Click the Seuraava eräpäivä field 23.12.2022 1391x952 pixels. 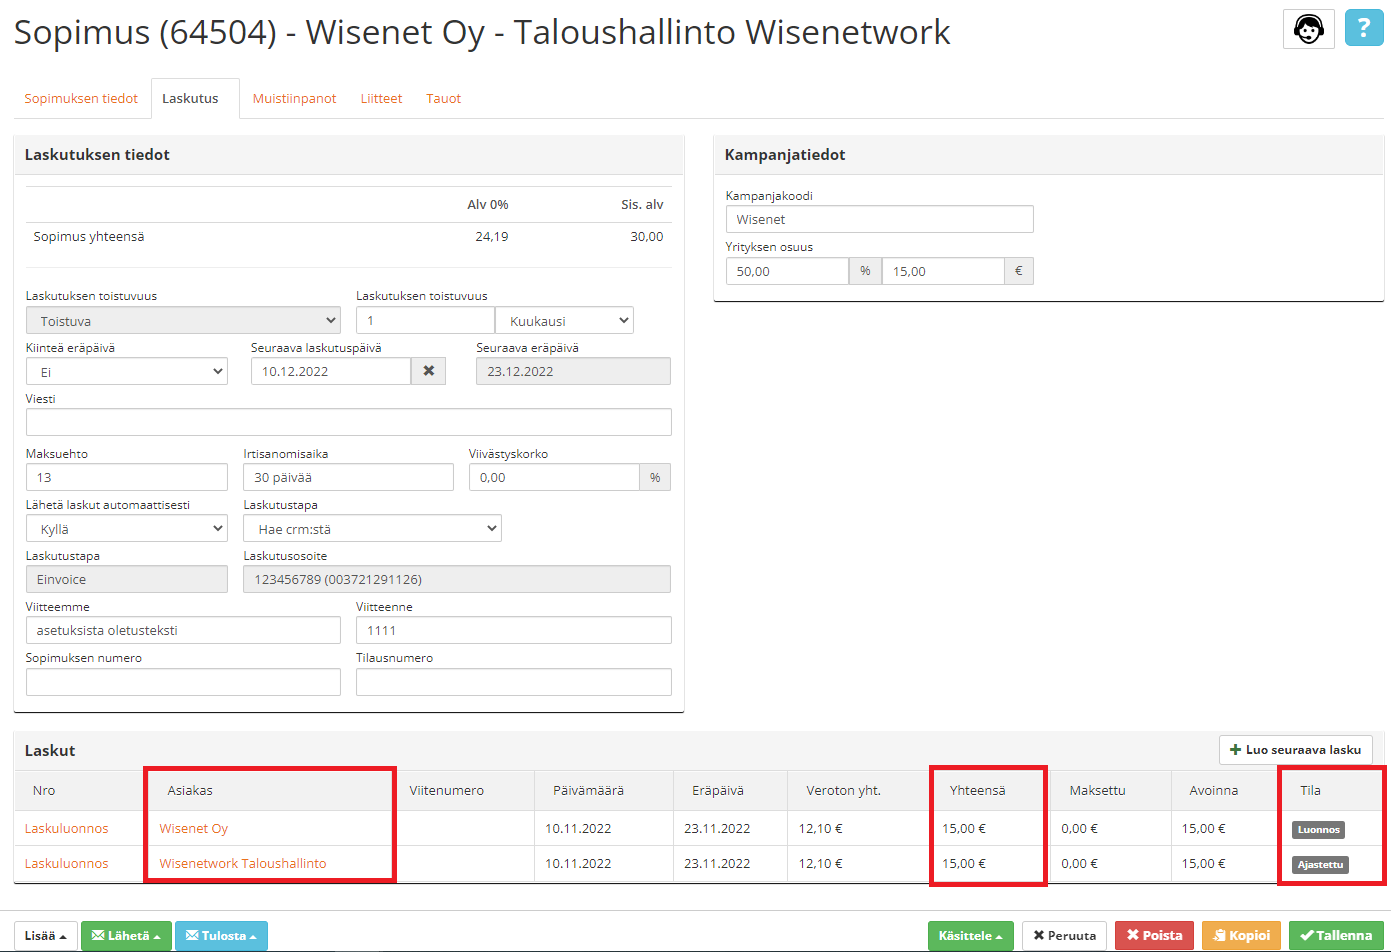point(573,371)
